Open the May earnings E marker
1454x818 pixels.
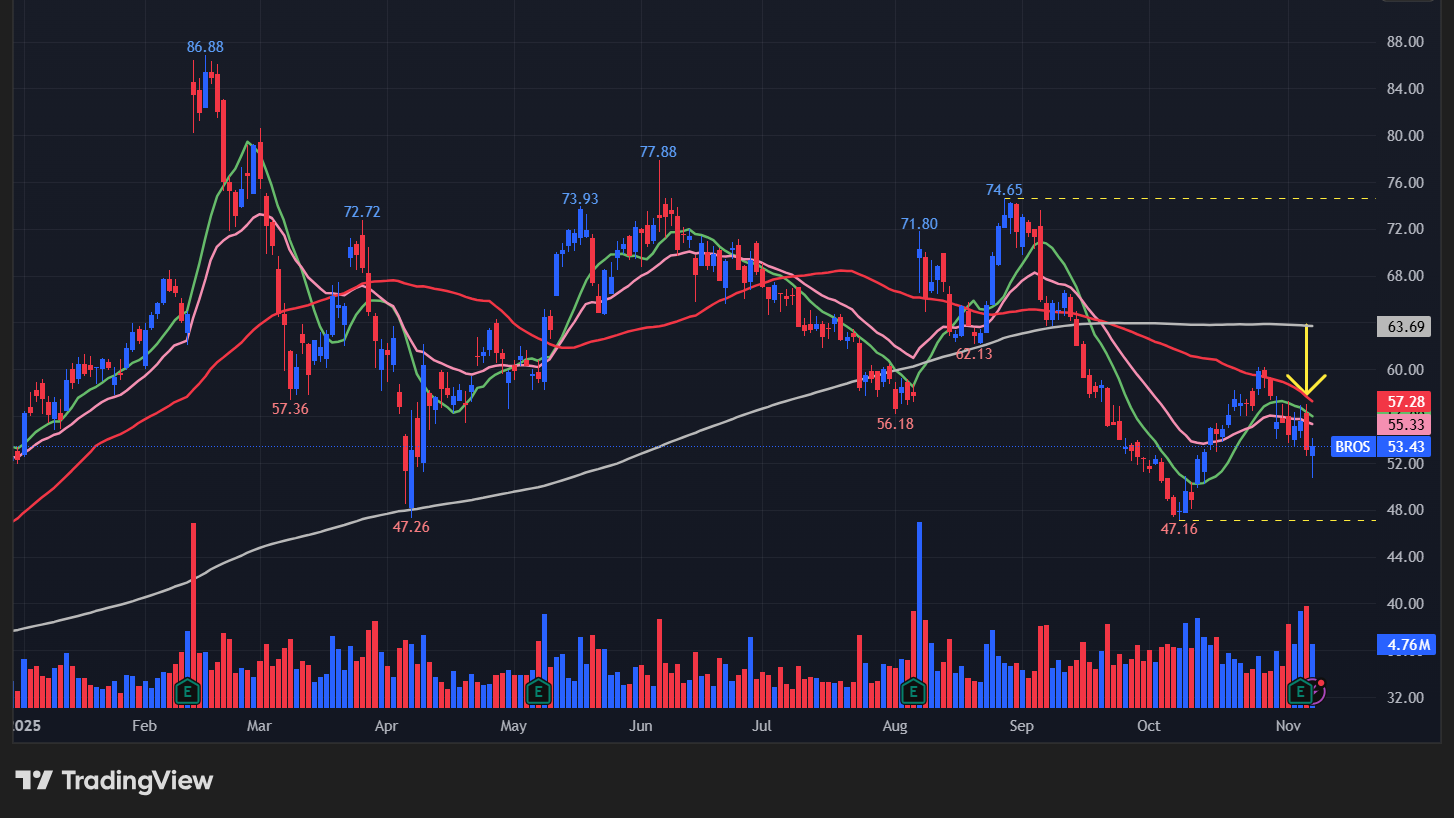tap(538, 690)
